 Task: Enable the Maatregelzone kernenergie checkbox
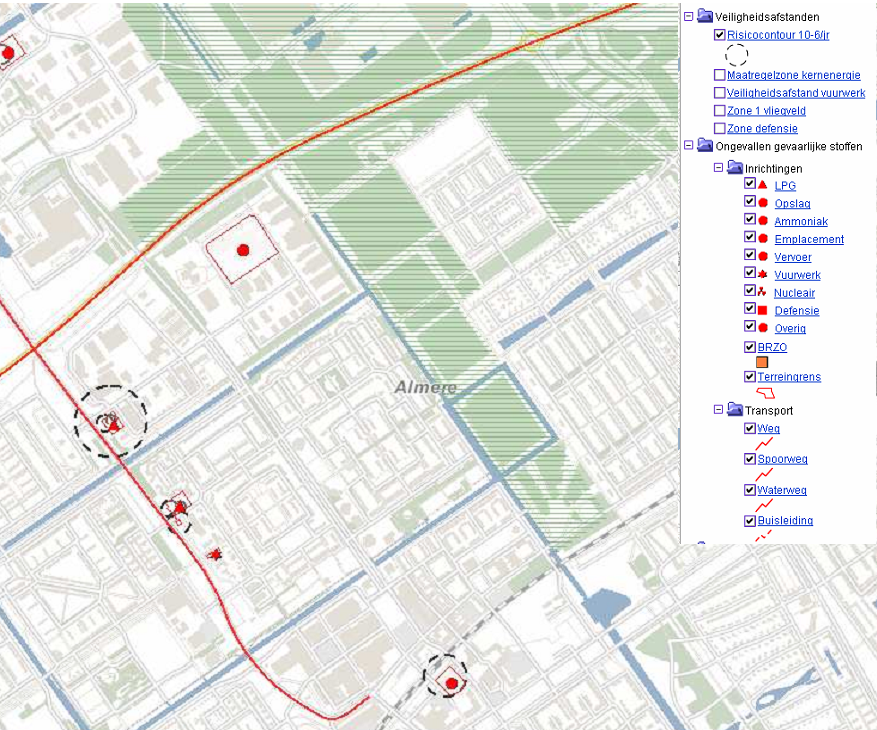(720, 74)
